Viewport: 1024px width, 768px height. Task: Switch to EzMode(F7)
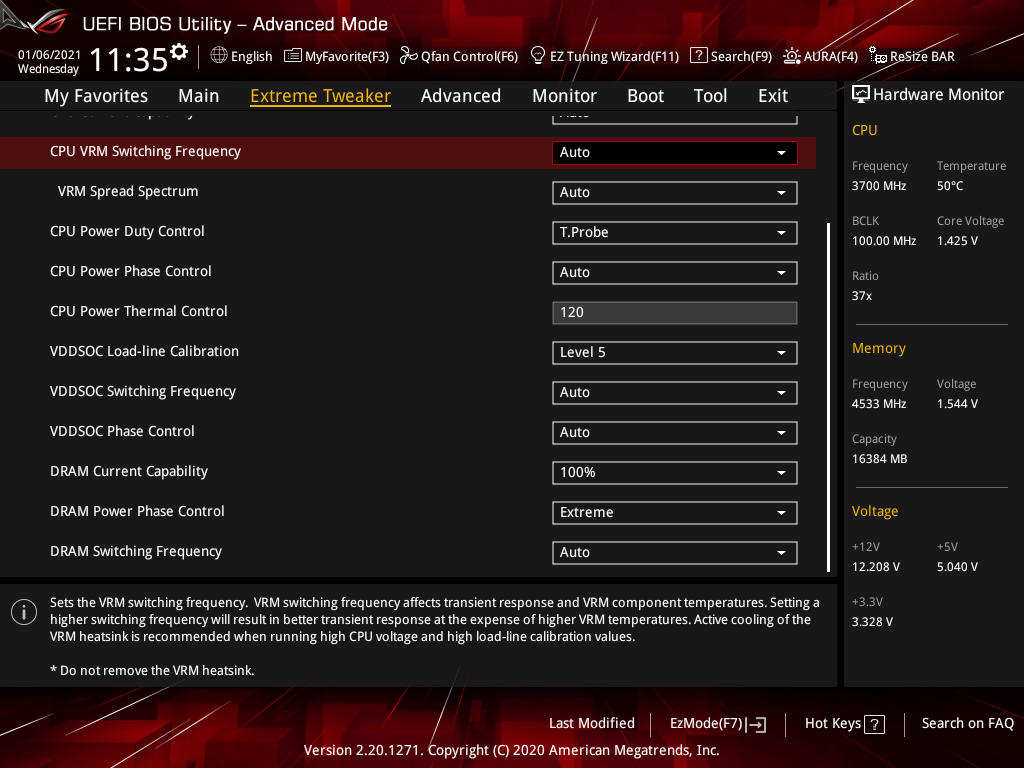(718, 724)
